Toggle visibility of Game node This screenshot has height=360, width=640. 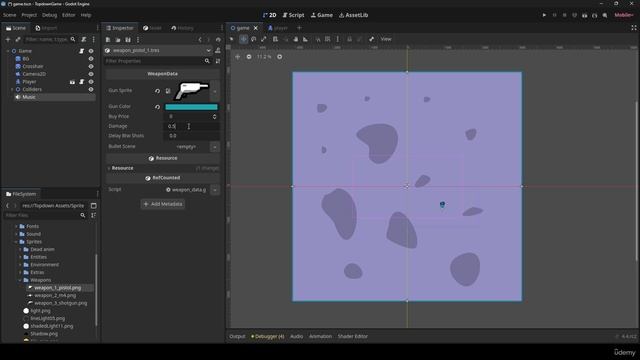coord(91,51)
